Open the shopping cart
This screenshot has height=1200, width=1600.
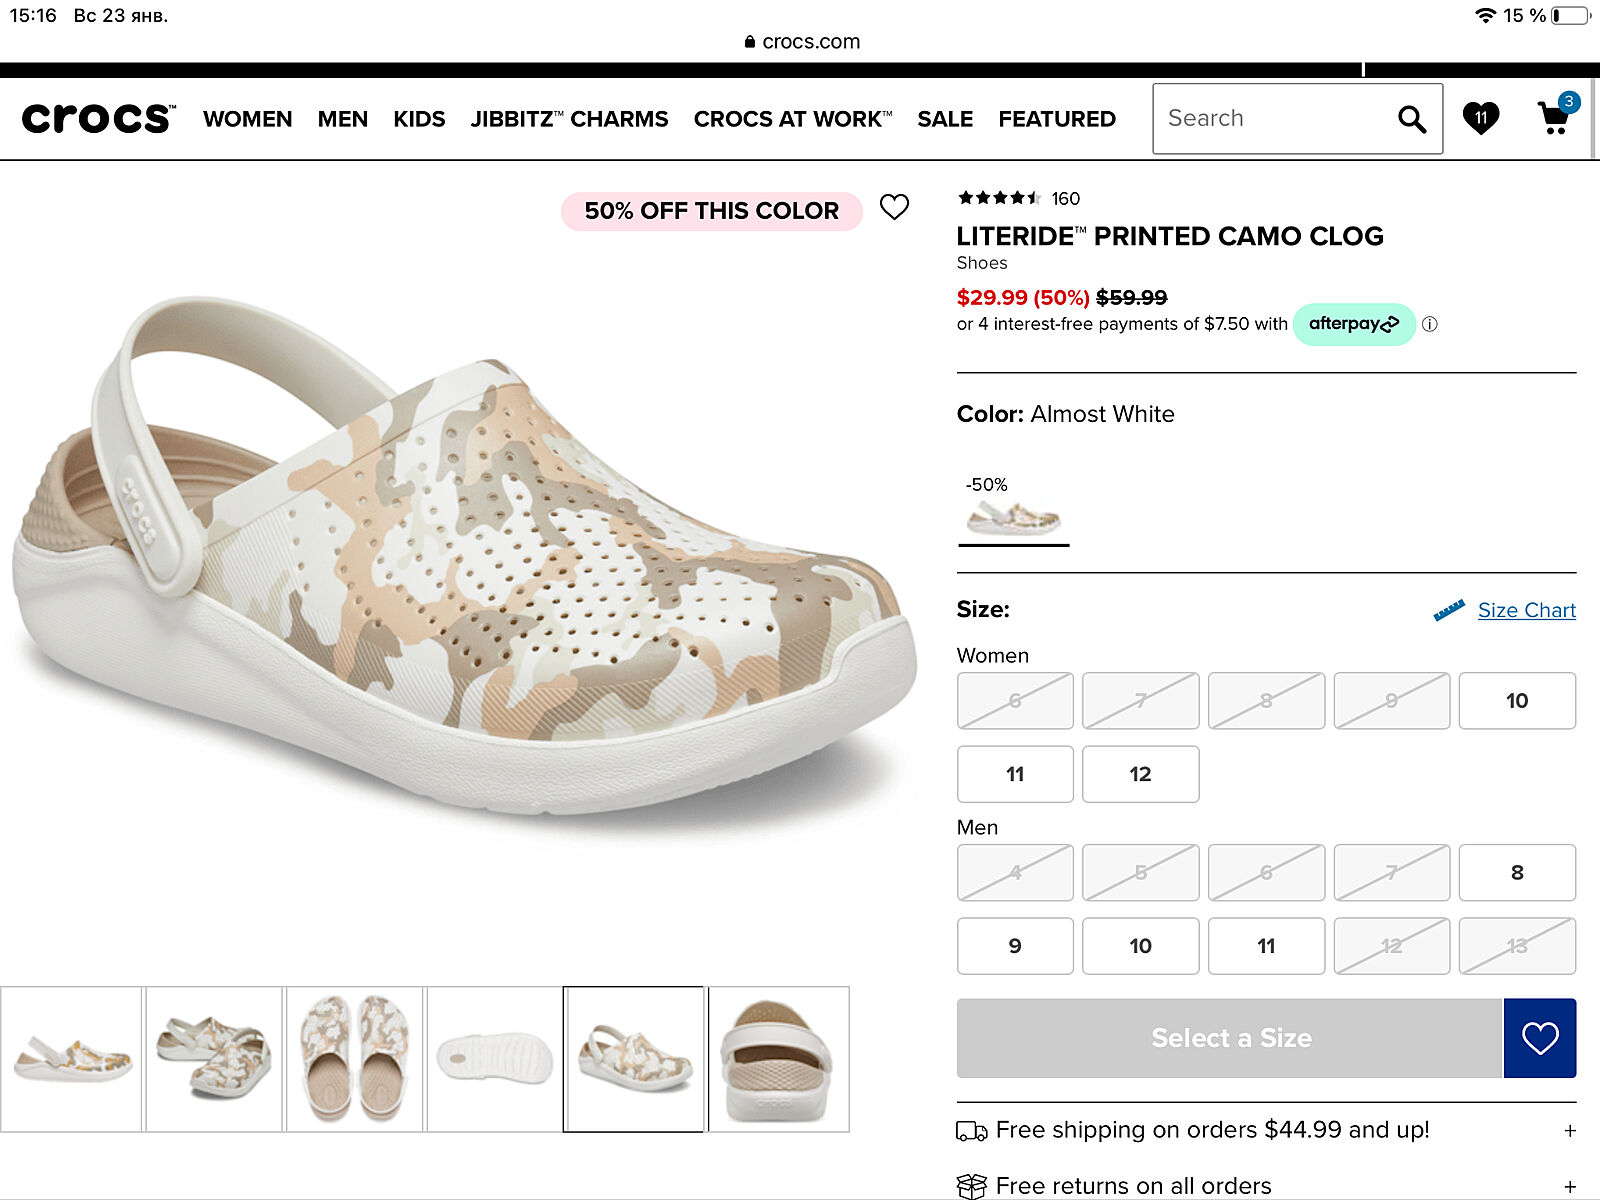click(1554, 118)
